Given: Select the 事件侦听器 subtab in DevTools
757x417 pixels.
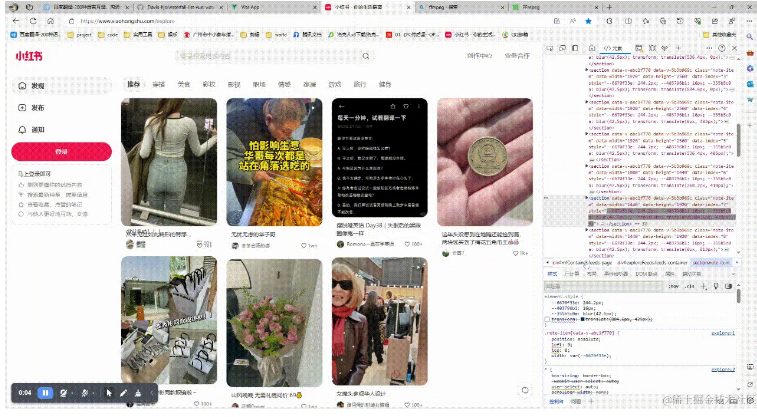Looking at the screenshot, I should point(616,274).
